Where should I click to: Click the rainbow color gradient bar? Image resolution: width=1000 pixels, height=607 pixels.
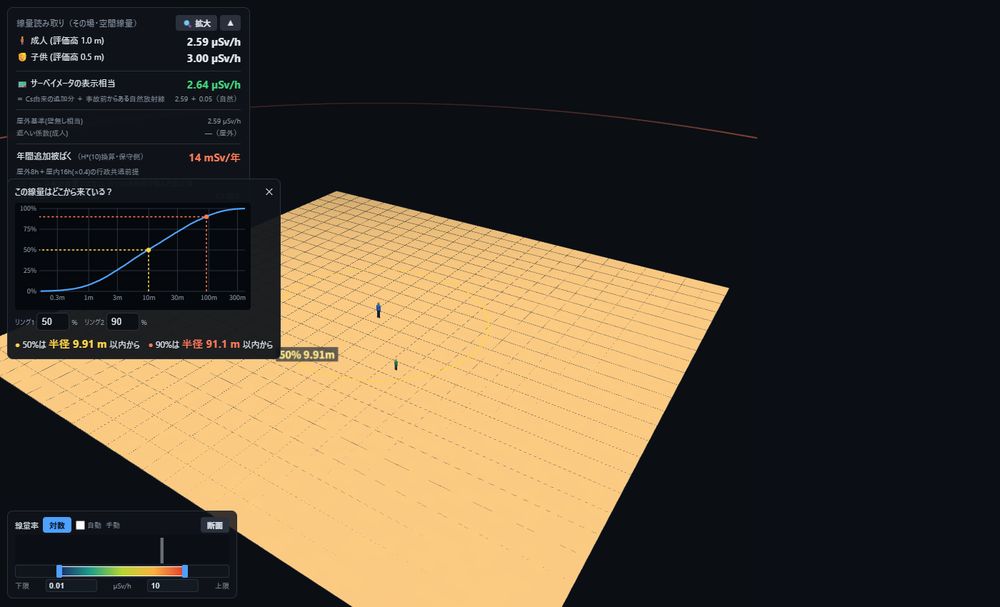click(x=122, y=571)
